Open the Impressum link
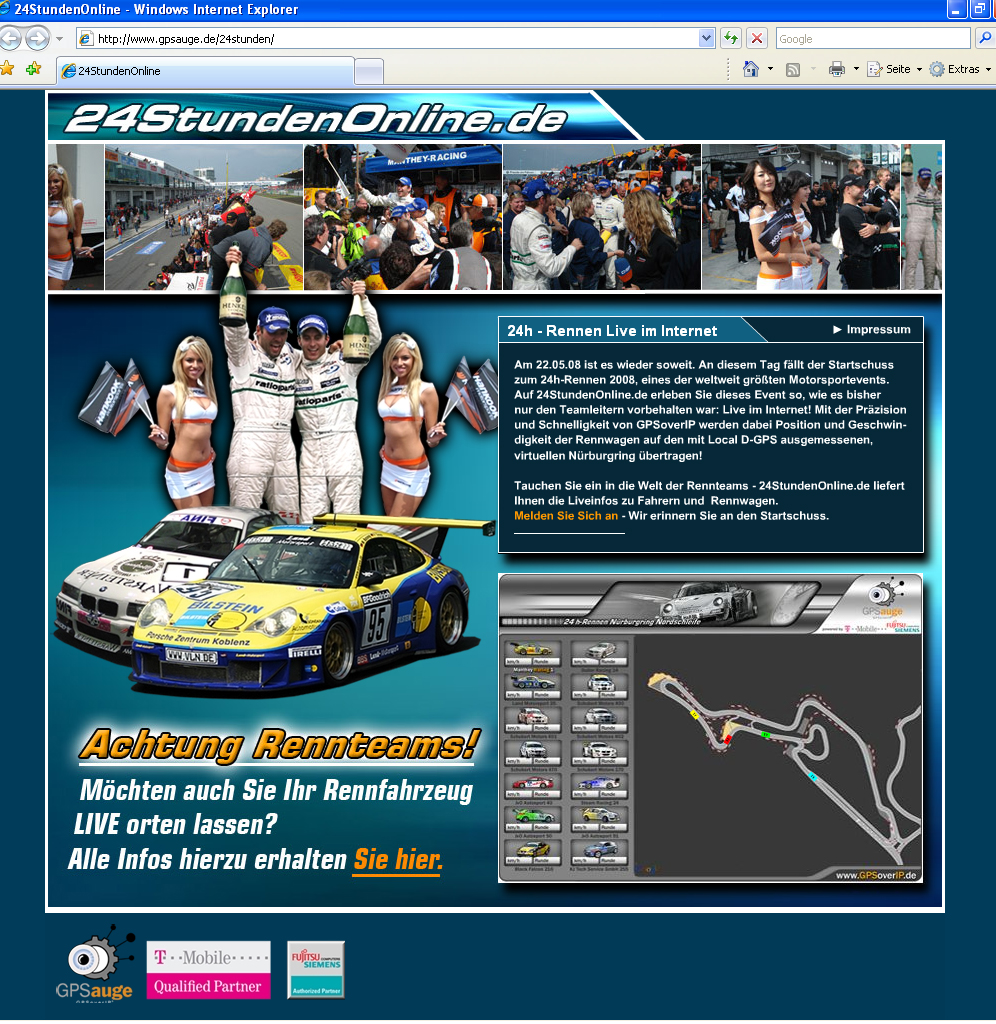The image size is (996, 1024). 872,330
